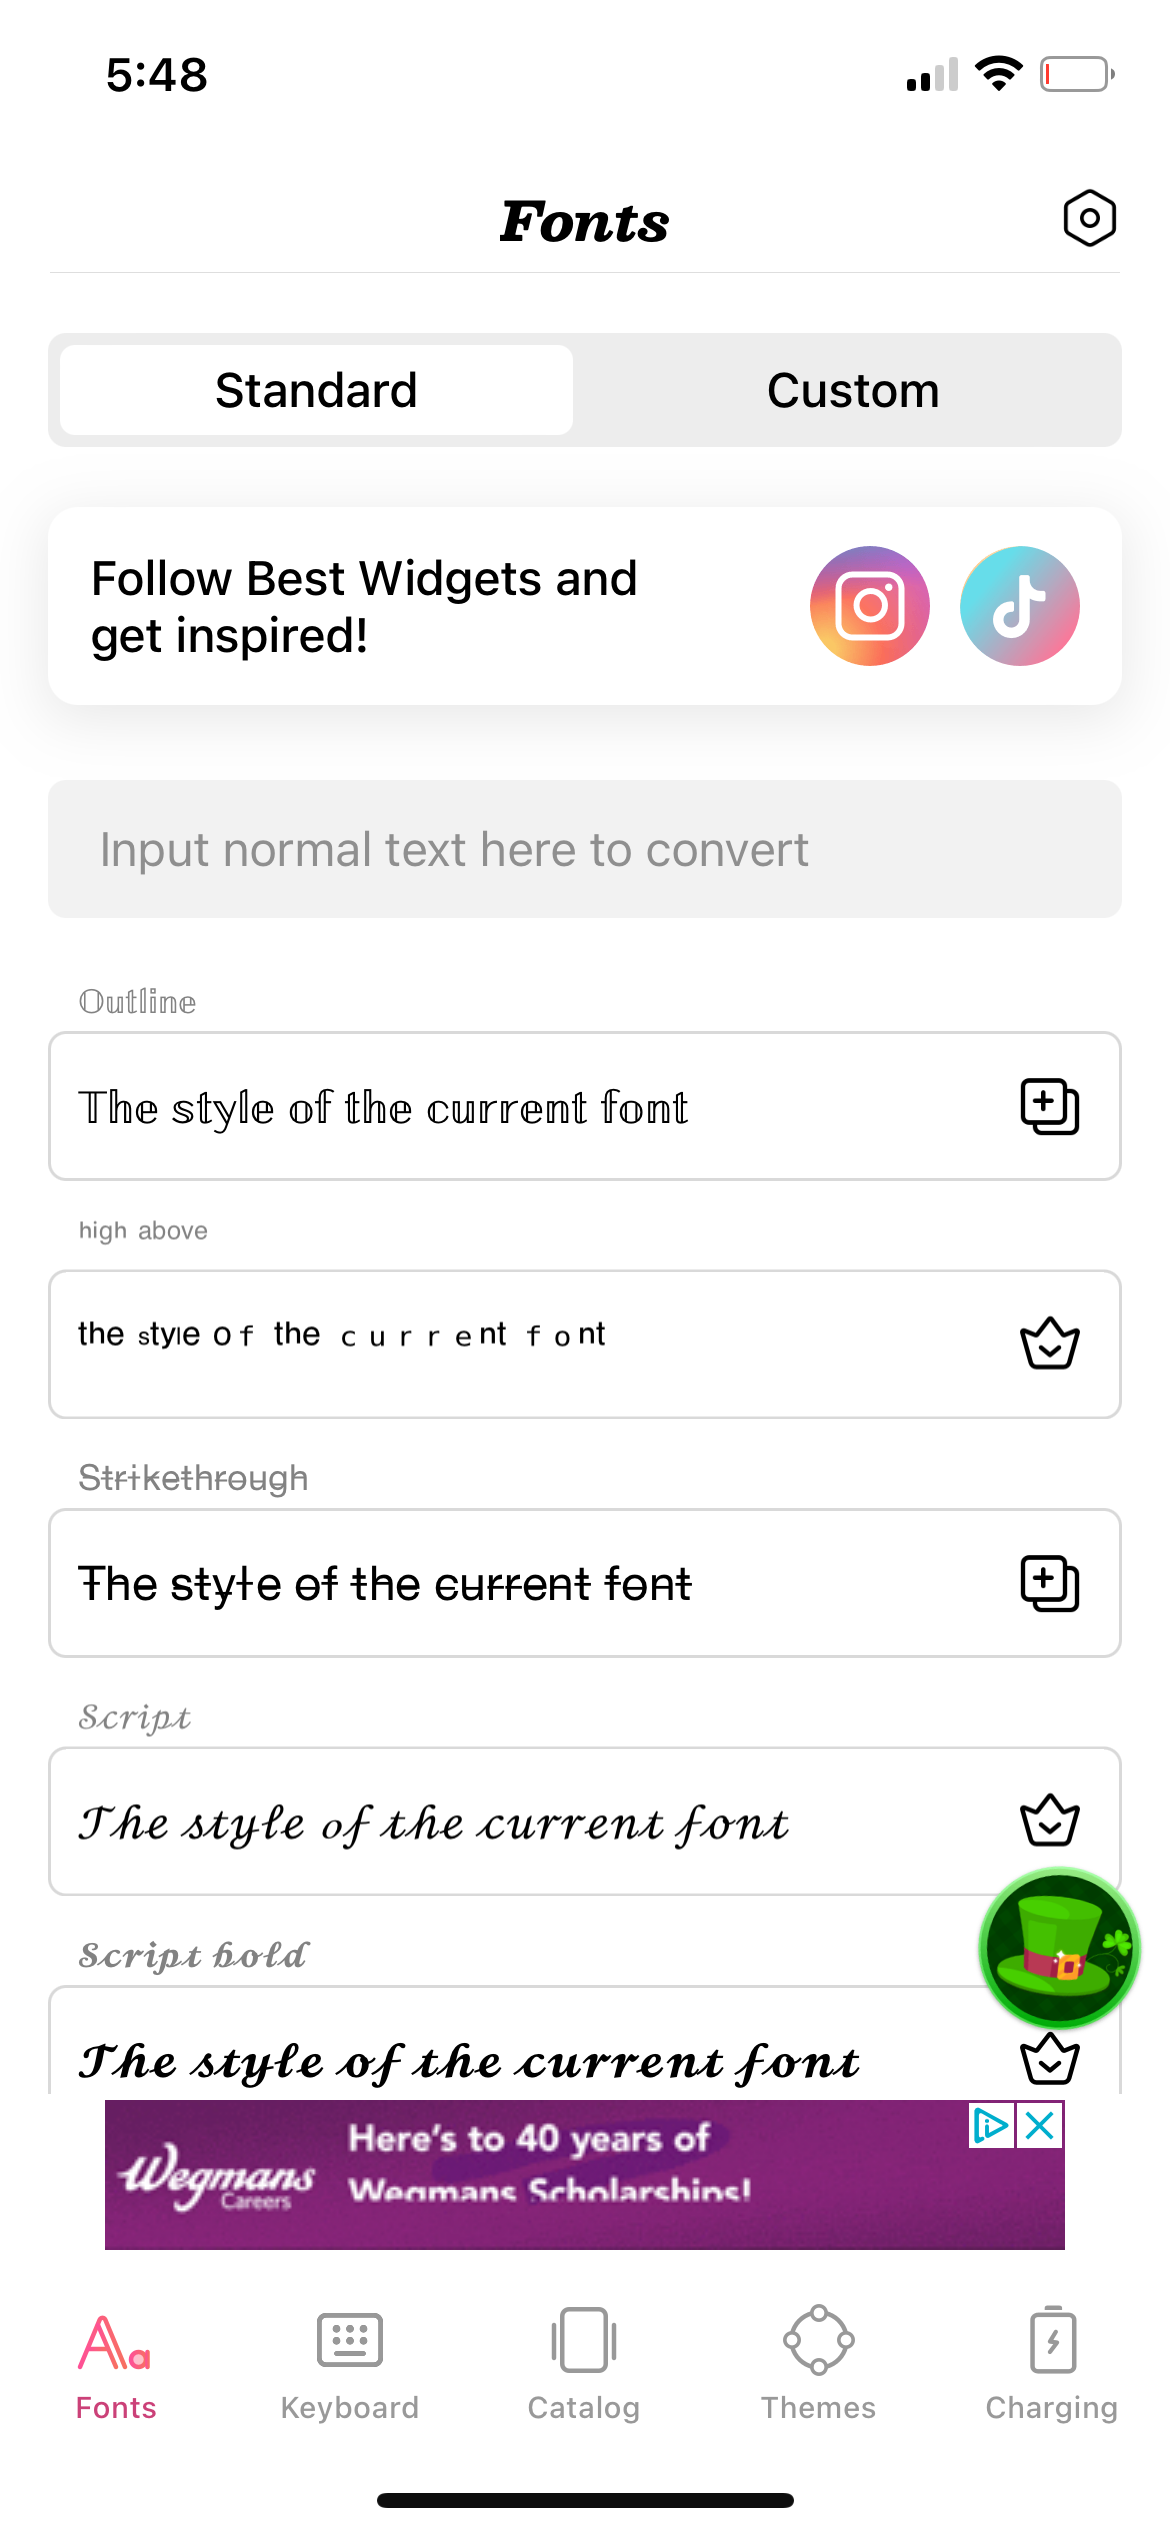Copy the Outline font style
The width and height of the screenshot is (1170, 2532).
(x=1049, y=1106)
